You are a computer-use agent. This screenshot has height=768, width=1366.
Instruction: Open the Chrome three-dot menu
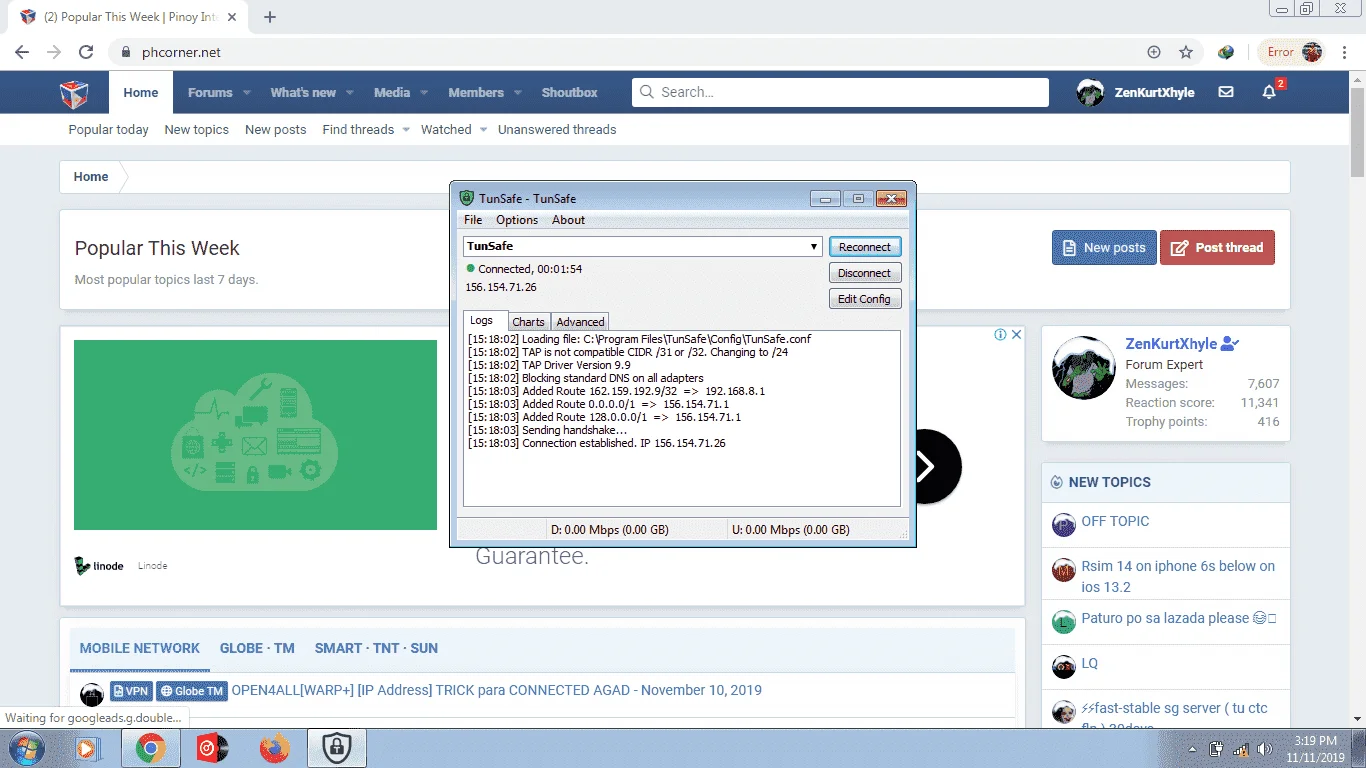coord(1344,52)
